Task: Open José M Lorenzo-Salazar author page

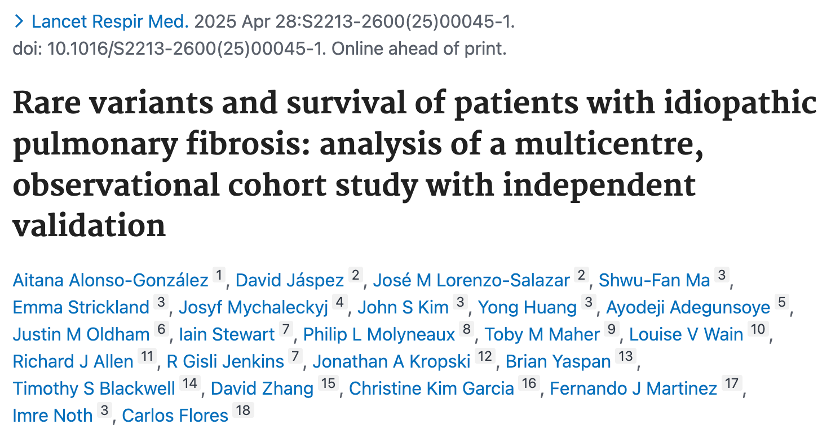Action: [471, 280]
